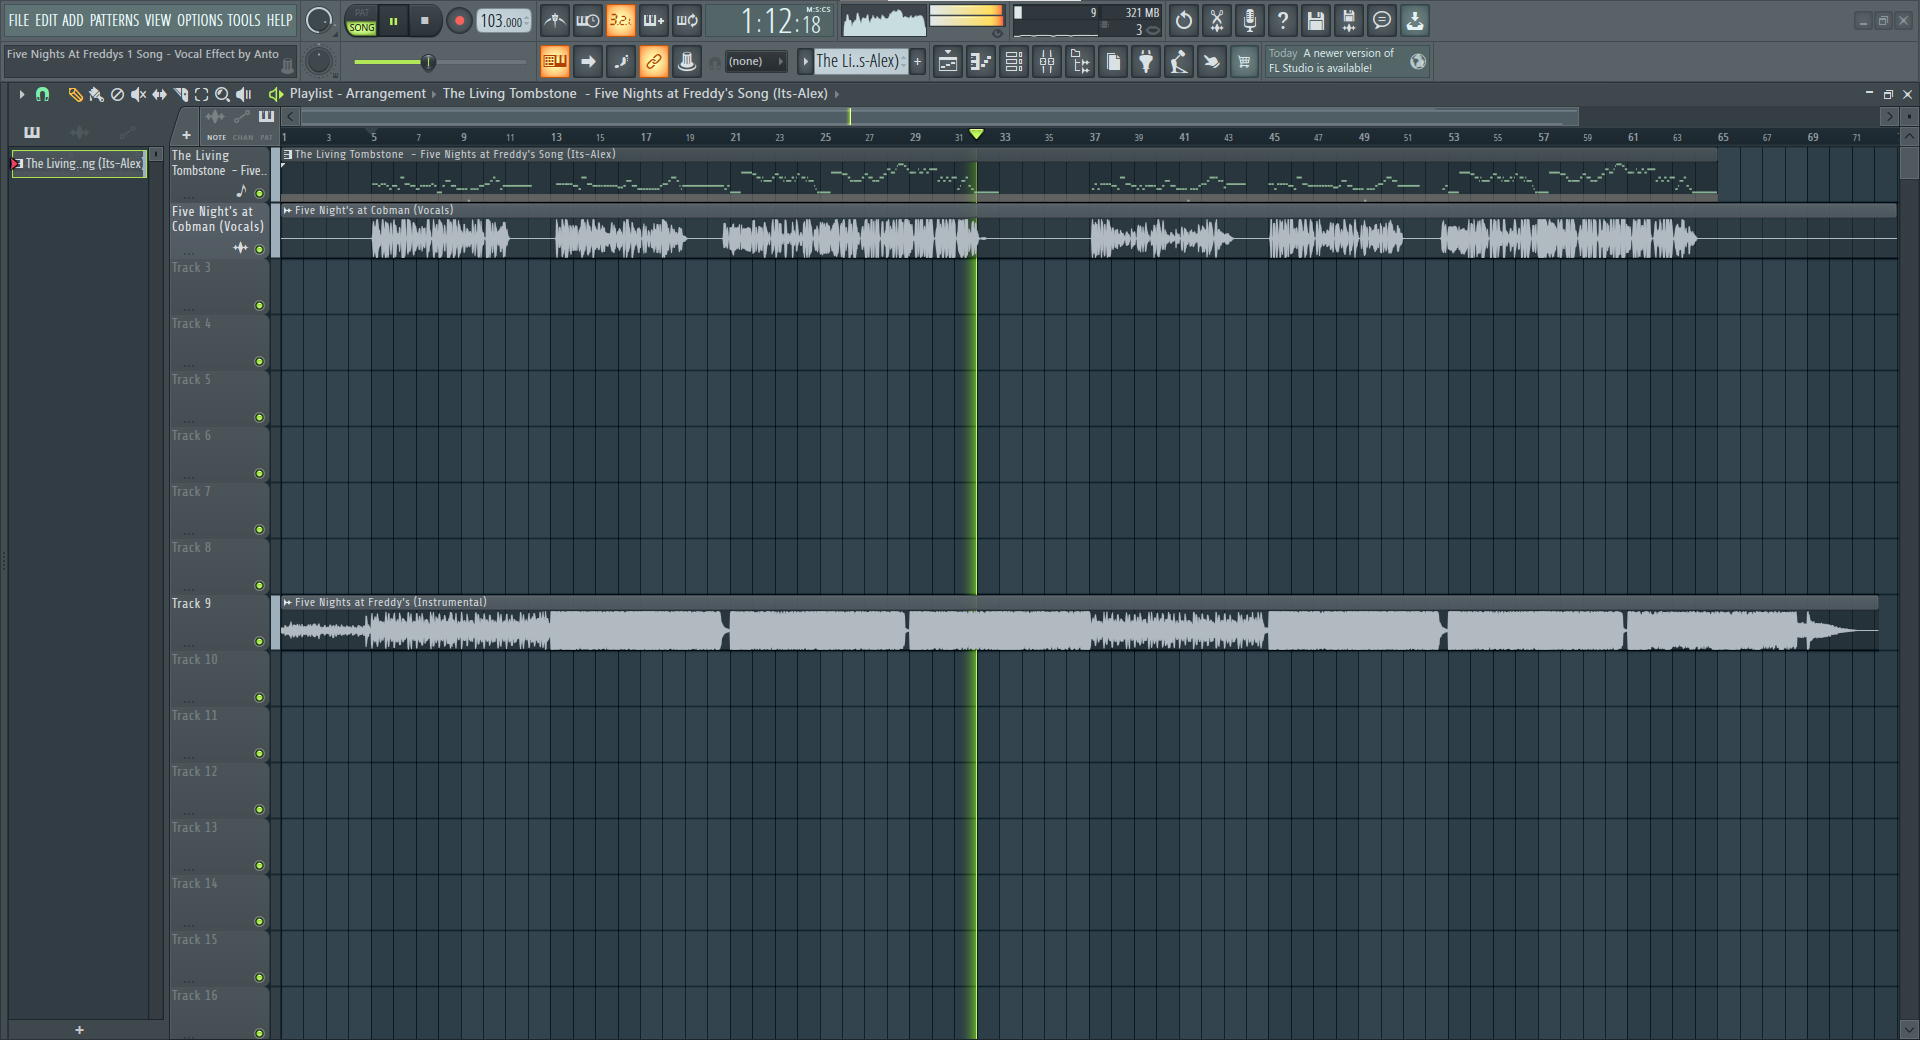
Task: Select the slip tool icon
Action: (x=159, y=94)
